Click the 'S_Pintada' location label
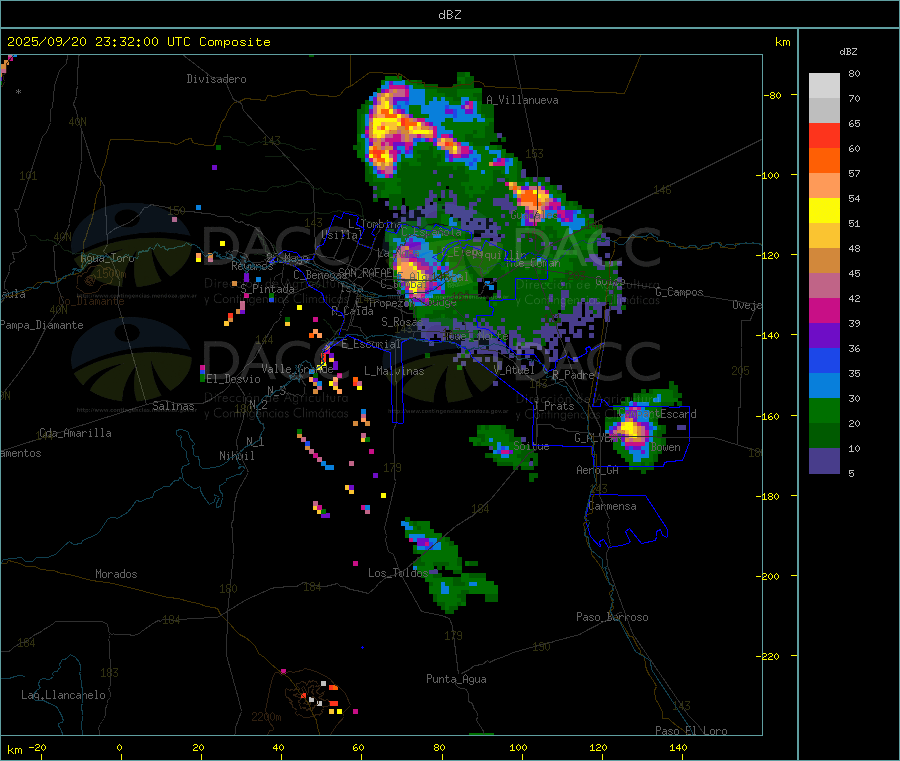 pos(267,289)
